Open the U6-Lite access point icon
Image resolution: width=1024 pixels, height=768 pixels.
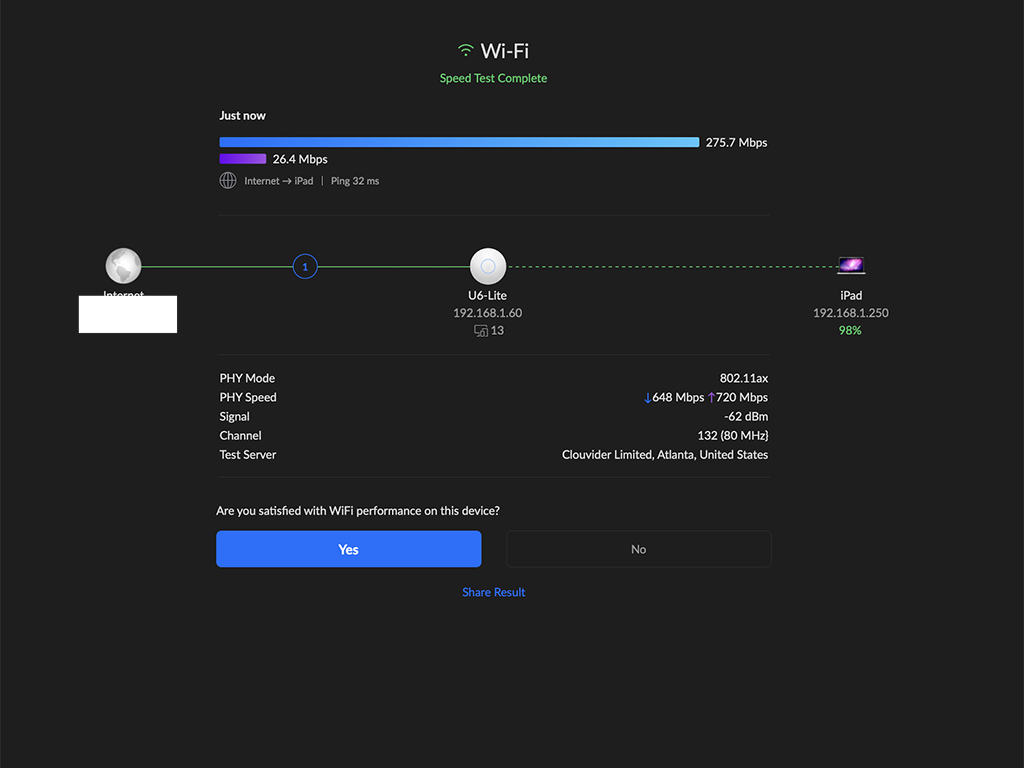click(x=488, y=267)
